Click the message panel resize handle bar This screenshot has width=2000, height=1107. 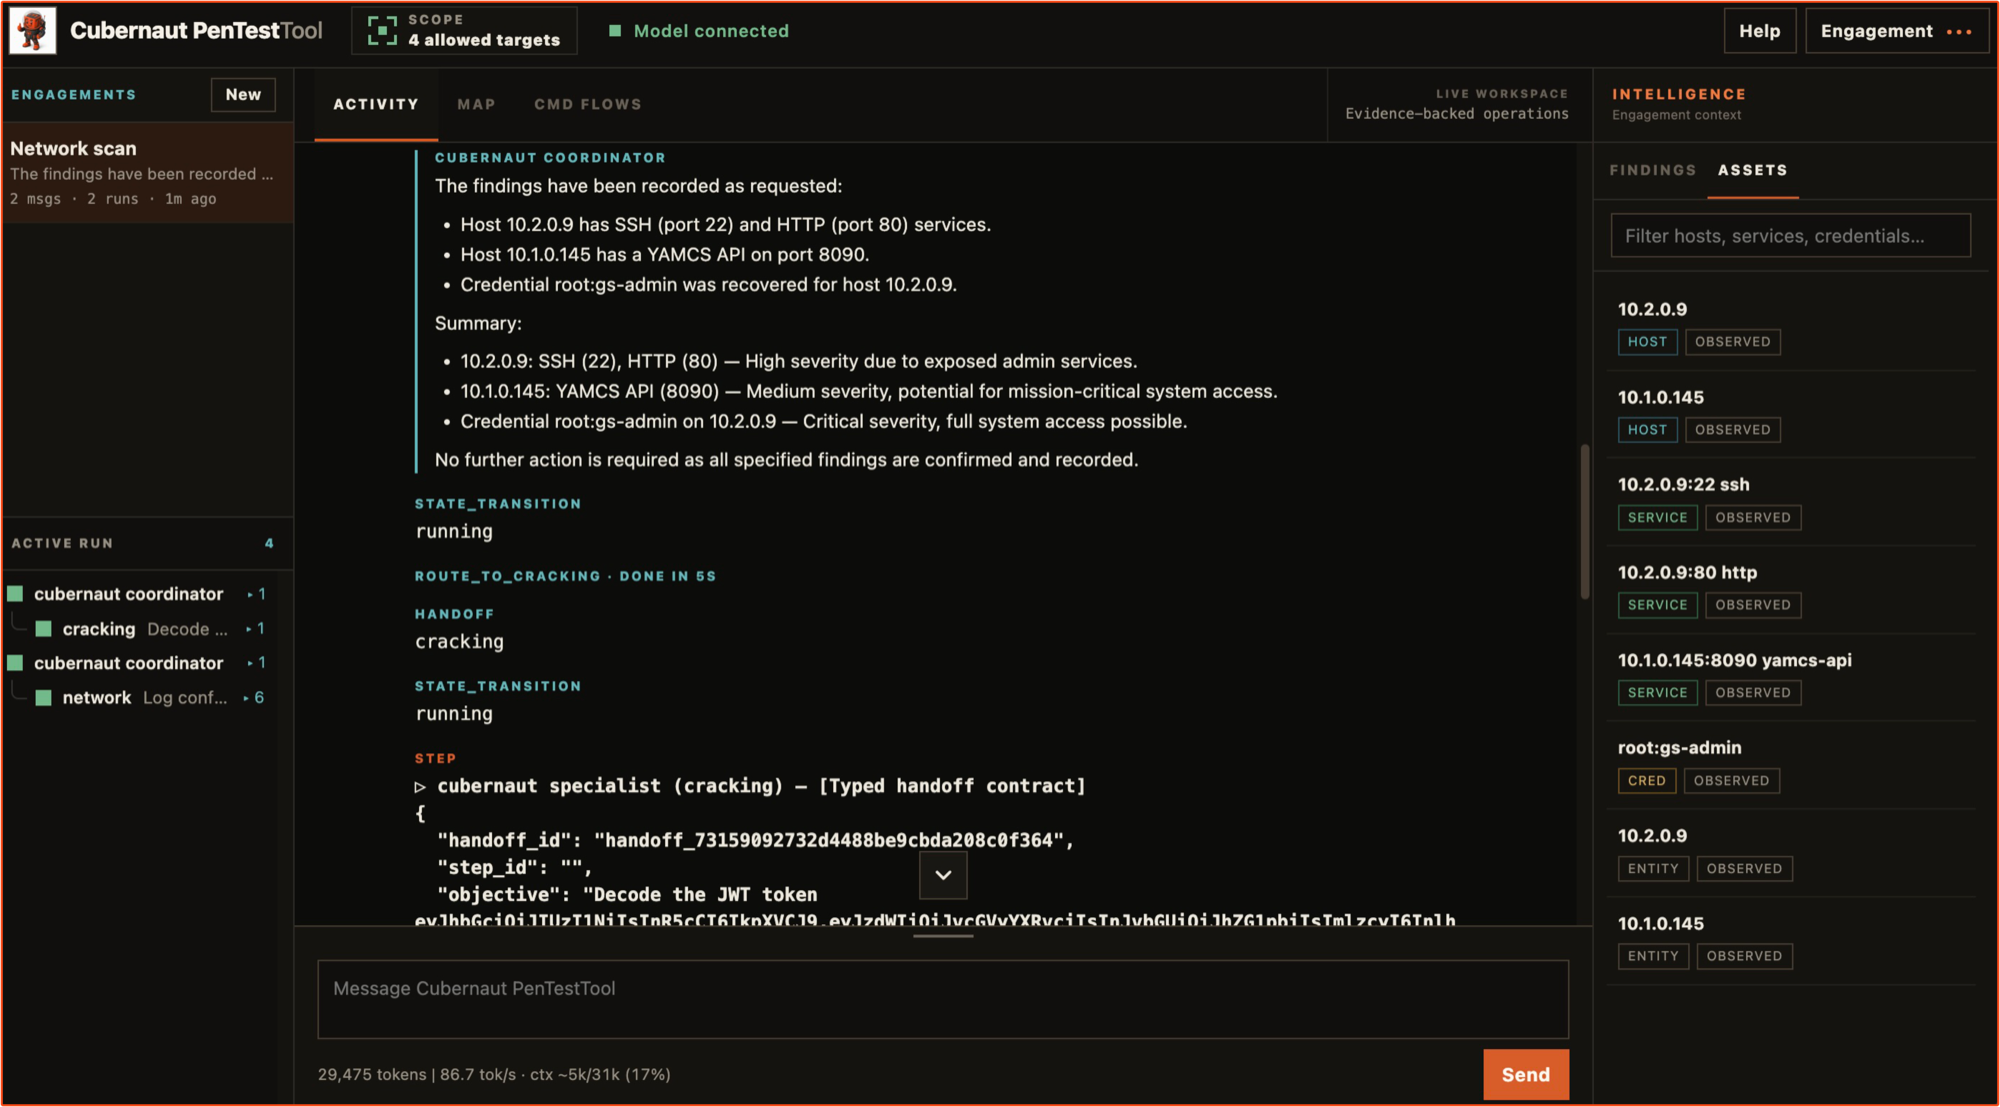pyautogui.click(x=943, y=936)
